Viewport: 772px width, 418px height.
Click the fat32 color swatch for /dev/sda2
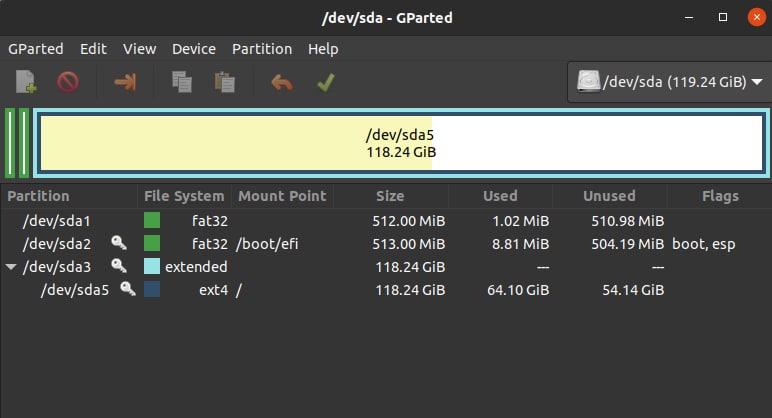tap(152, 243)
